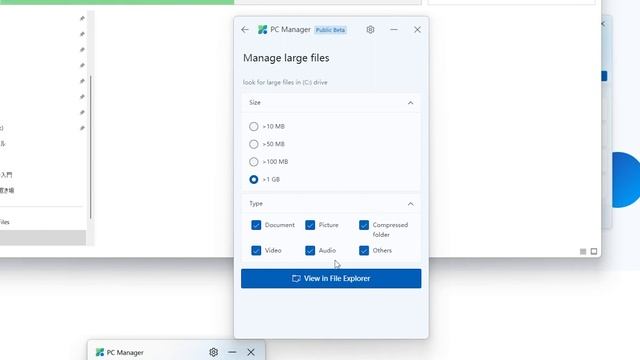
Task: Click PC Manager logo in bottom window
Action: (100, 352)
